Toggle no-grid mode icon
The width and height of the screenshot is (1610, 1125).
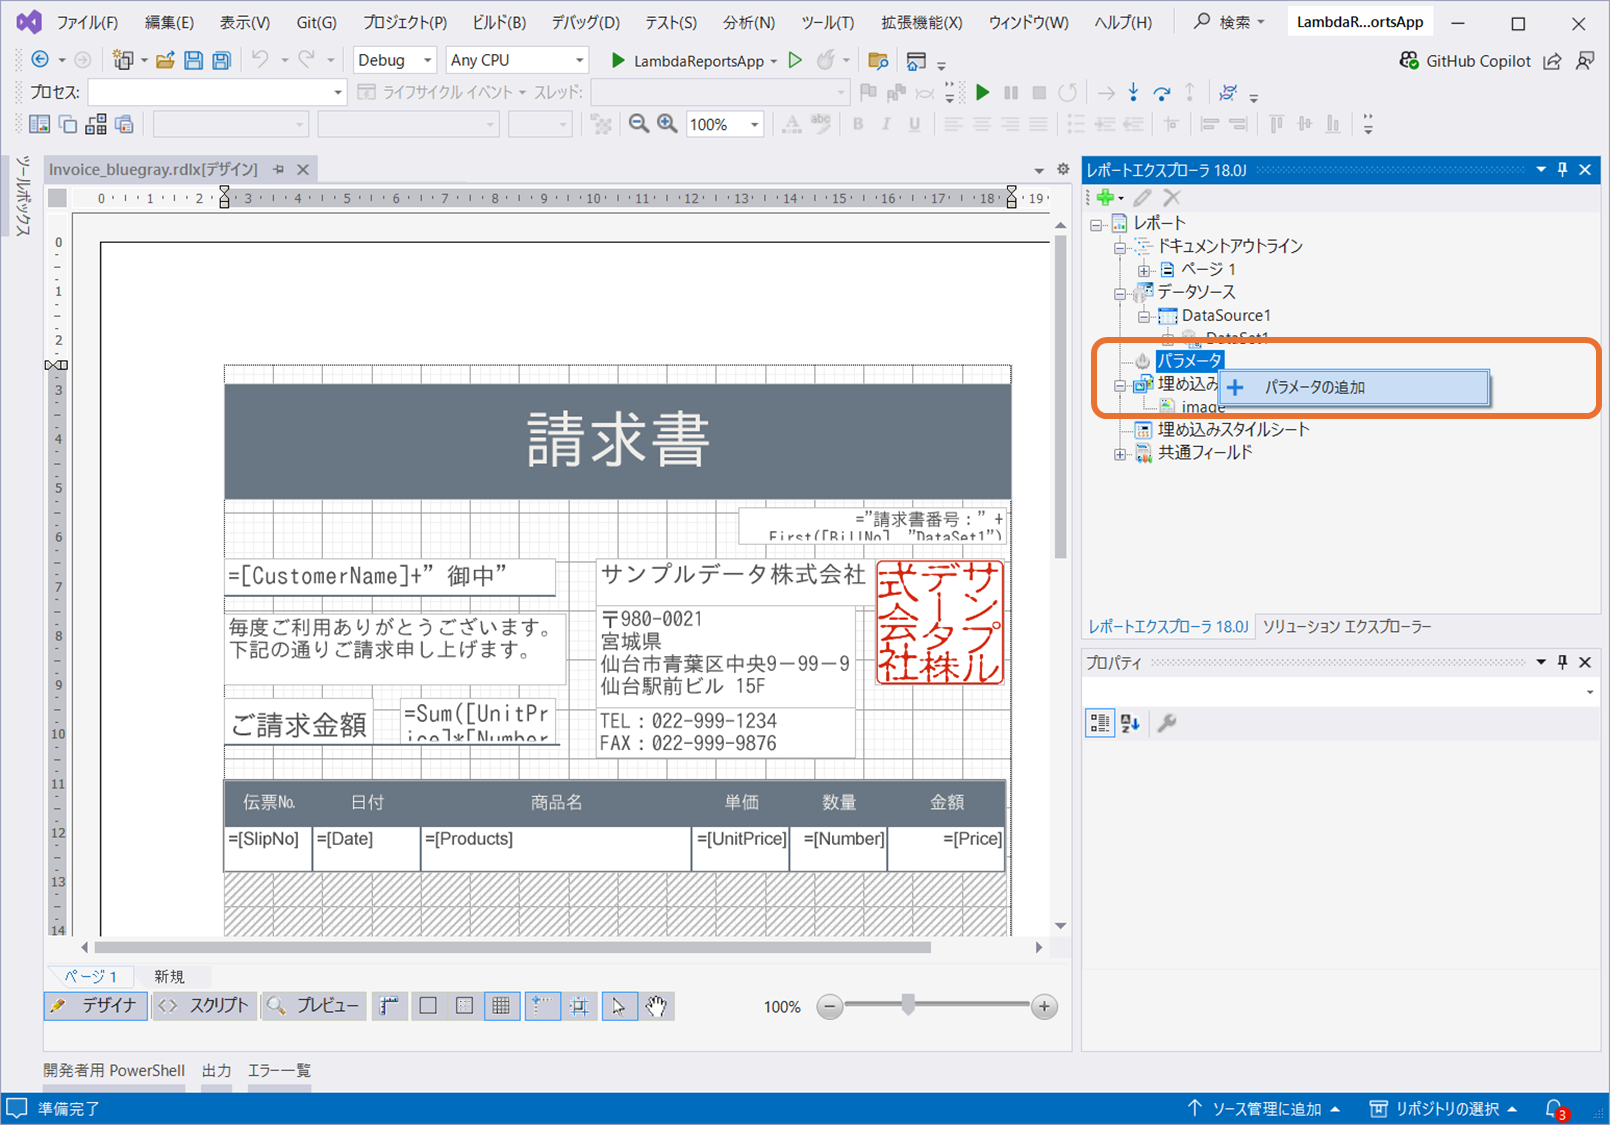click(428, 1006)
